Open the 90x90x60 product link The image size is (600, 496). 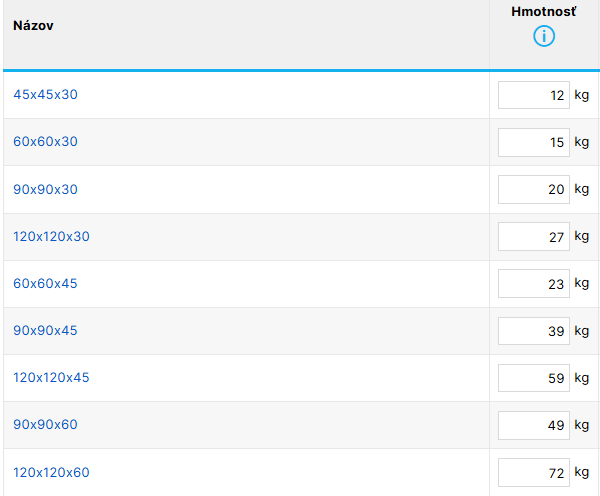pos(46,424)
